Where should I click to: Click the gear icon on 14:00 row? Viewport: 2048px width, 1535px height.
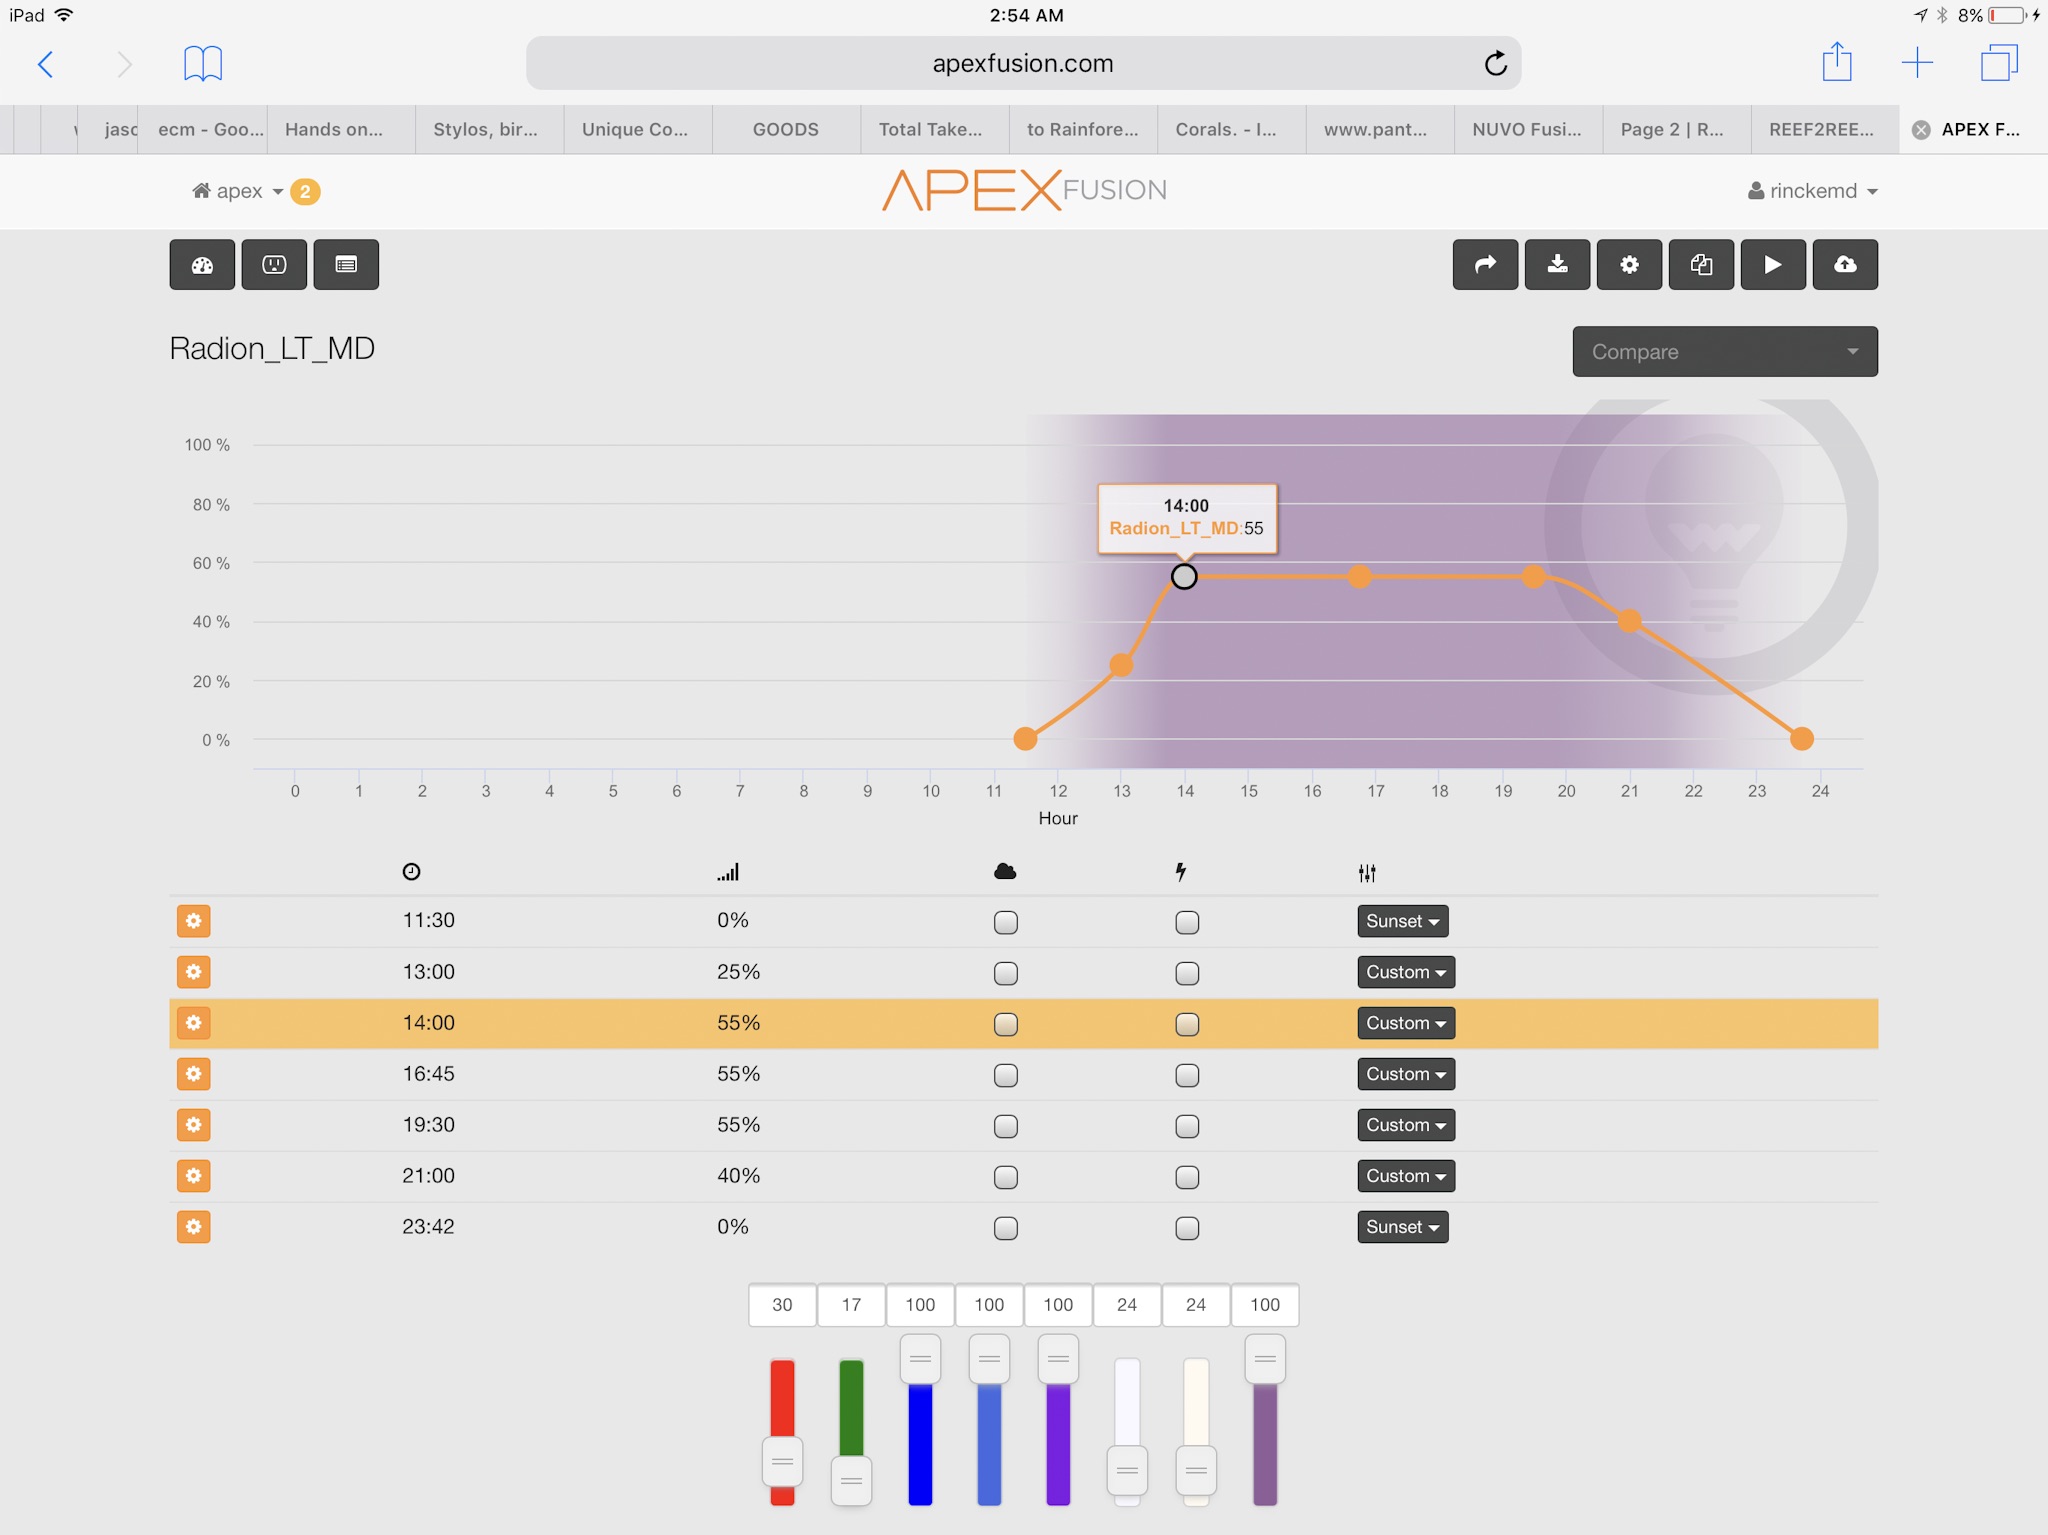point(192,1022)
